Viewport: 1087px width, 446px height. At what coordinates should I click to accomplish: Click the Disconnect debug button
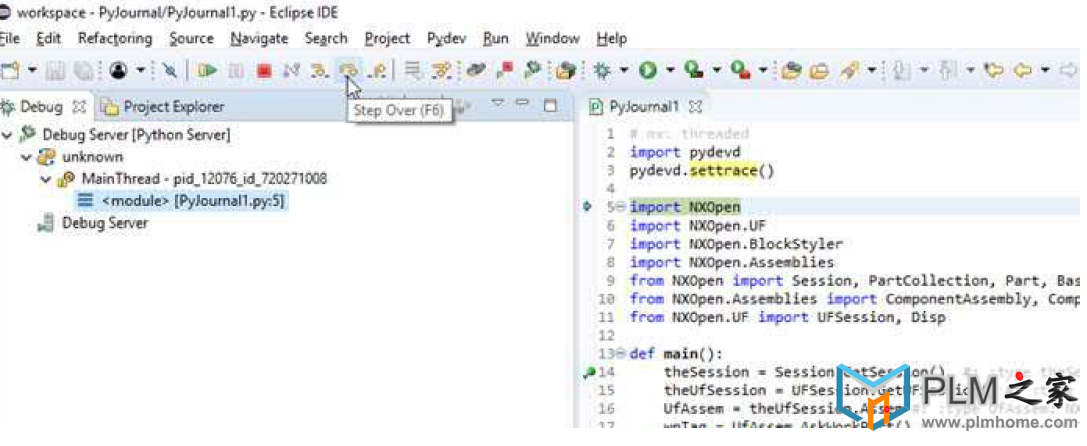coord(291,69)
